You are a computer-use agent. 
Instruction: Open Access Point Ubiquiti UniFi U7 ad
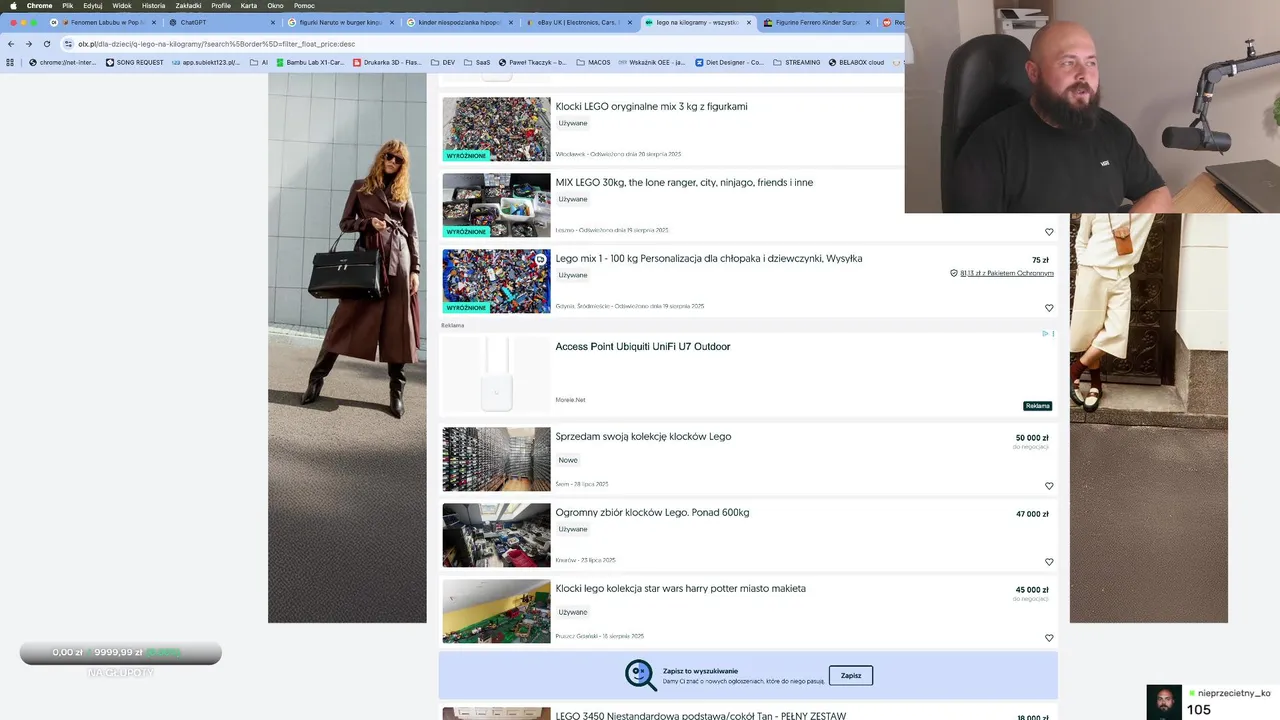(643, 346)
